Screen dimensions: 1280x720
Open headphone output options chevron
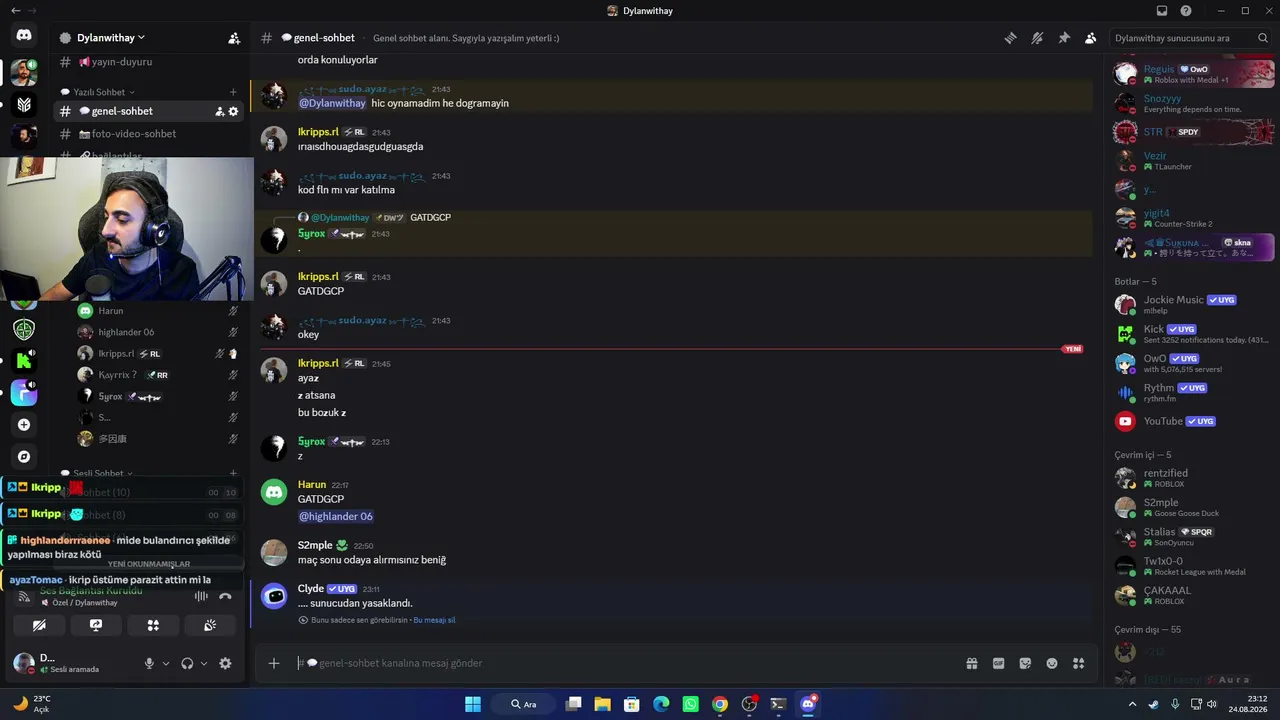coord(204,663)
